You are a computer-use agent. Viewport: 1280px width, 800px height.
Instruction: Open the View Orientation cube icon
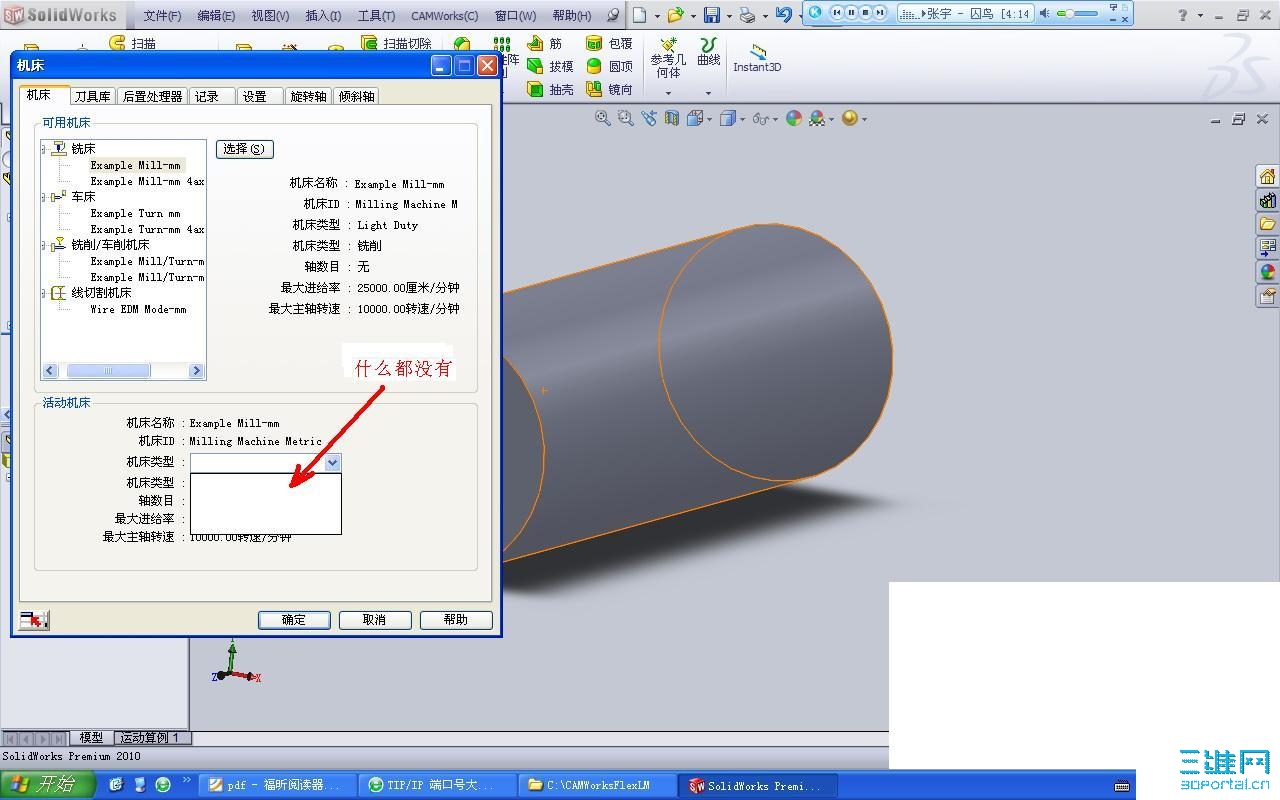pyautogui.click(x=694, y=118)
